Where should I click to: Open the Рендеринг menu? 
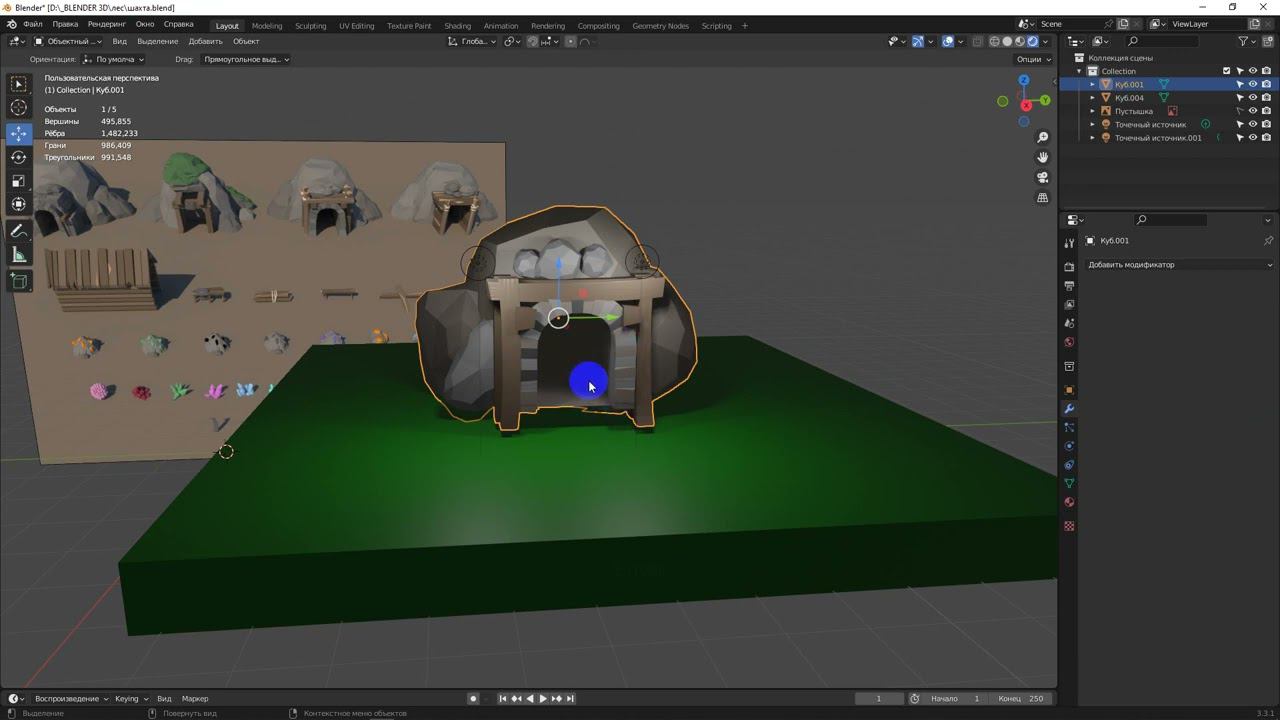106,24
